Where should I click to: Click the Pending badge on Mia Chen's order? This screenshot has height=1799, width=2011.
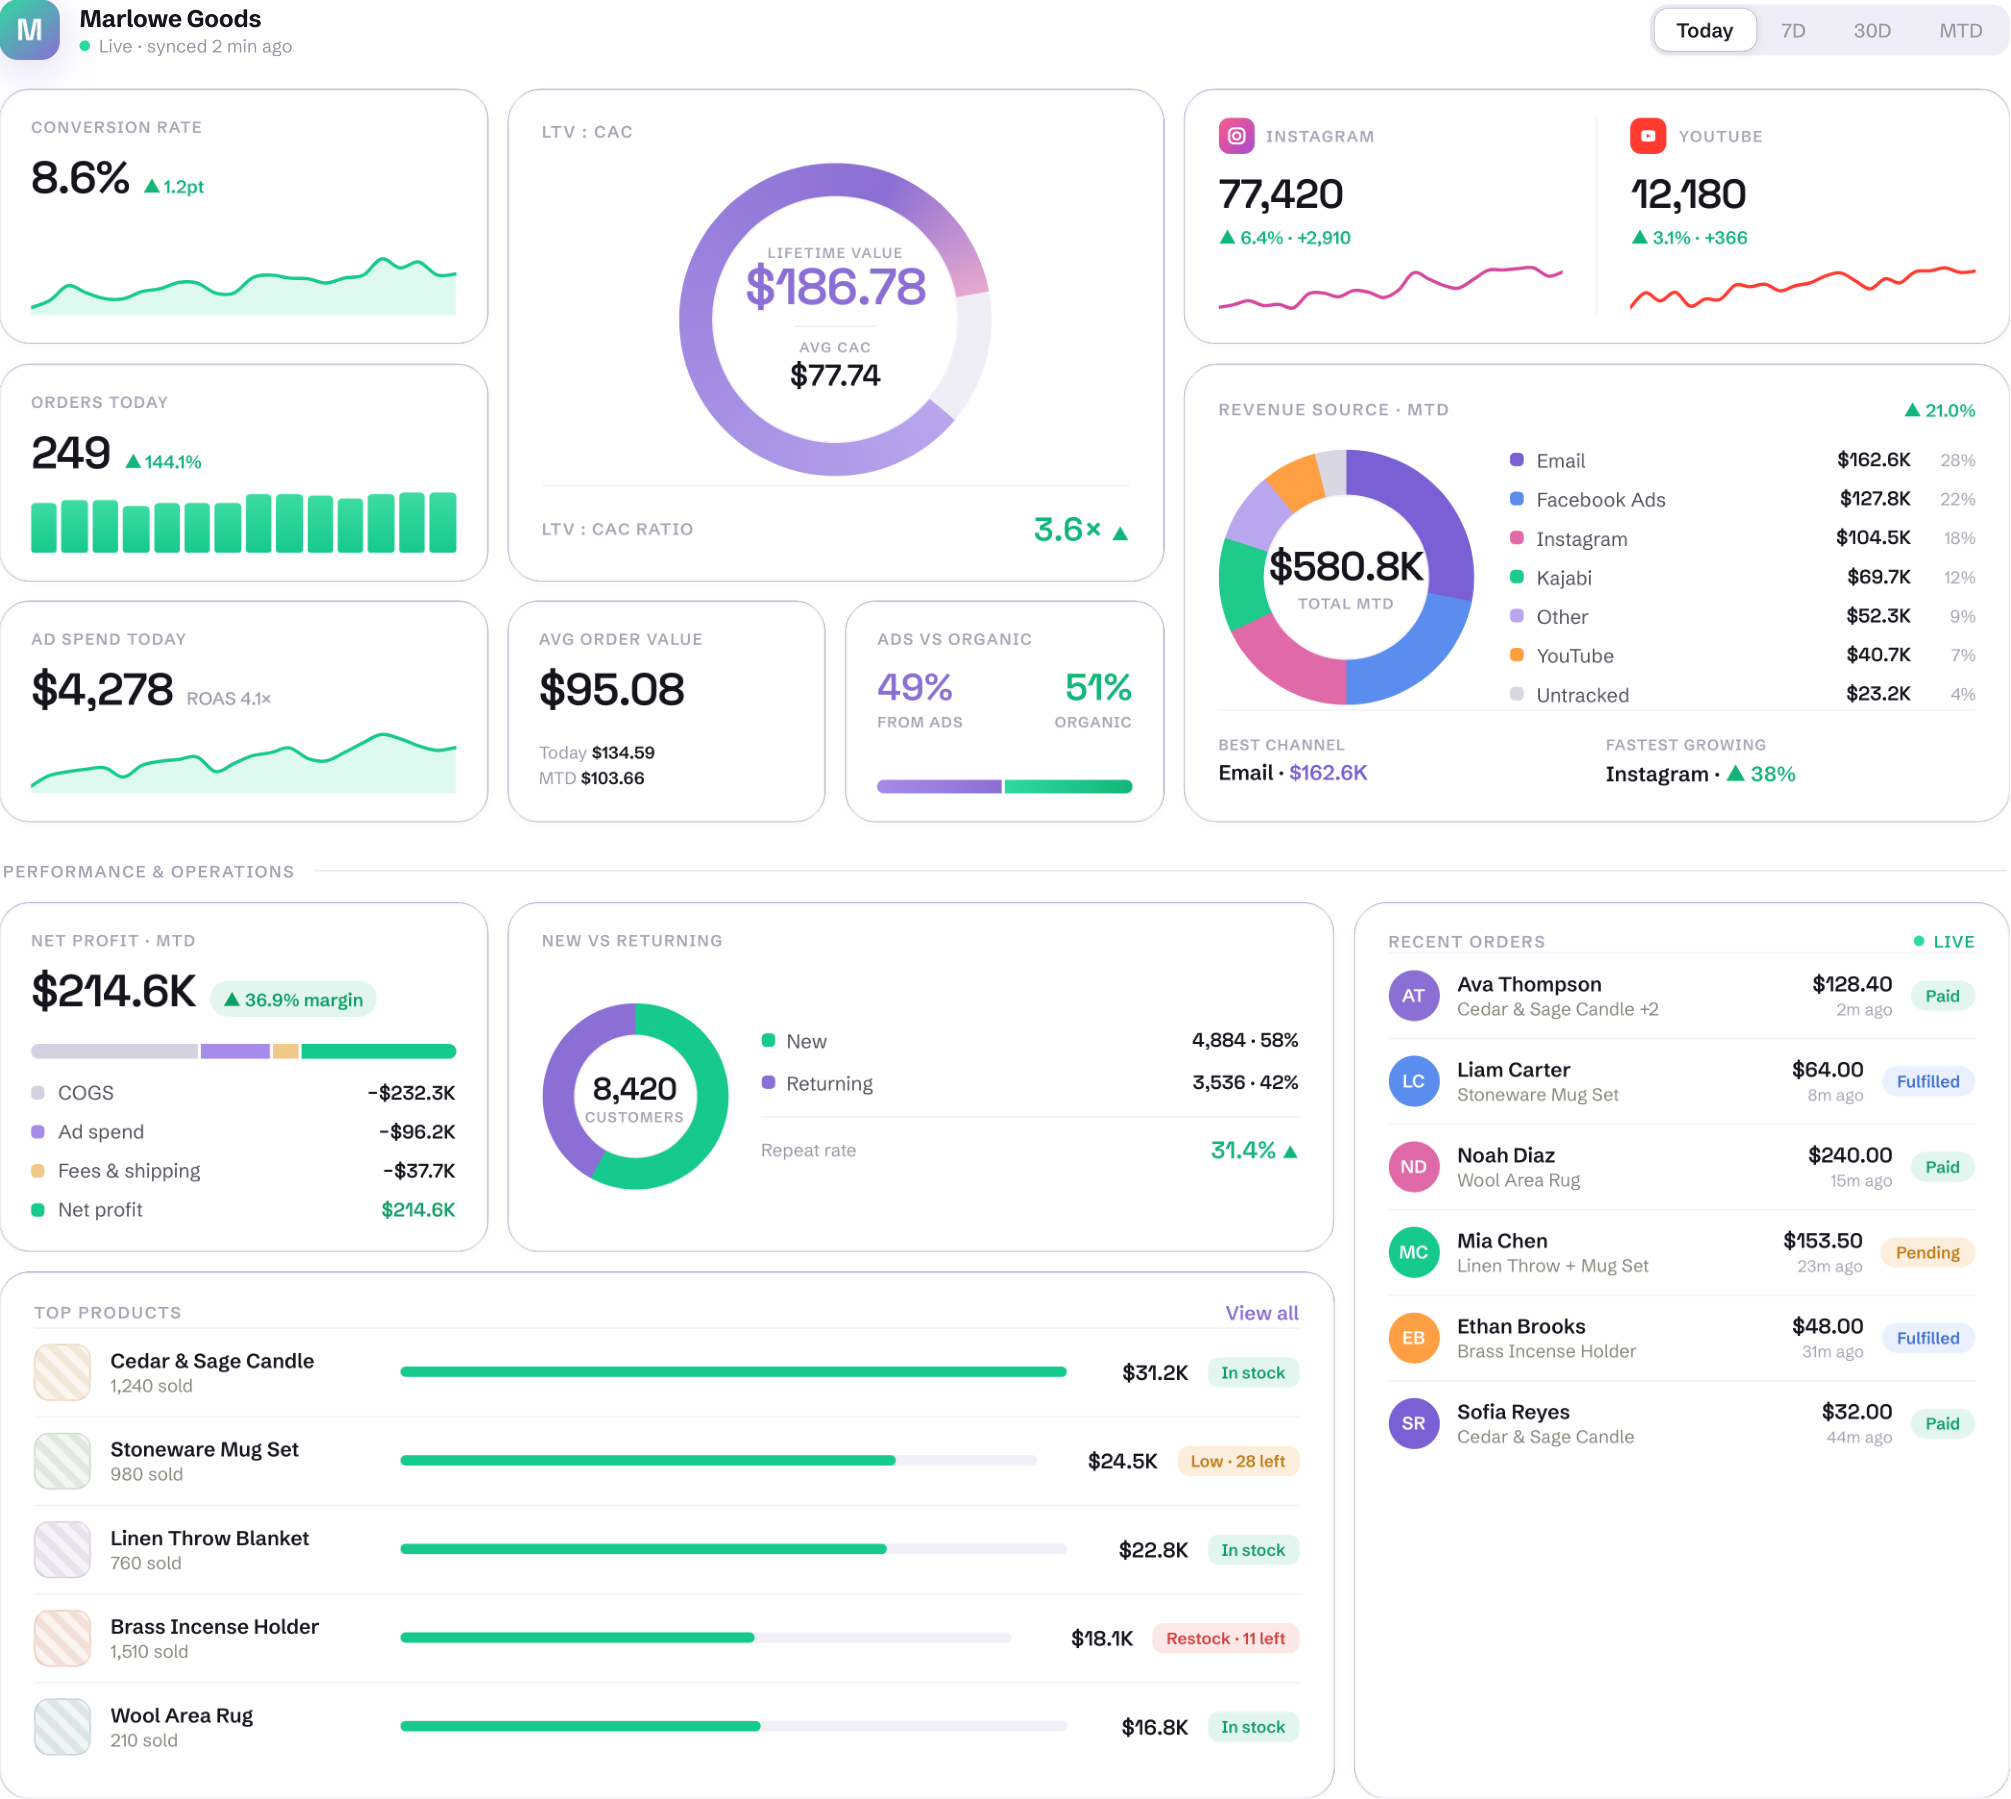coord(1927,1252)
